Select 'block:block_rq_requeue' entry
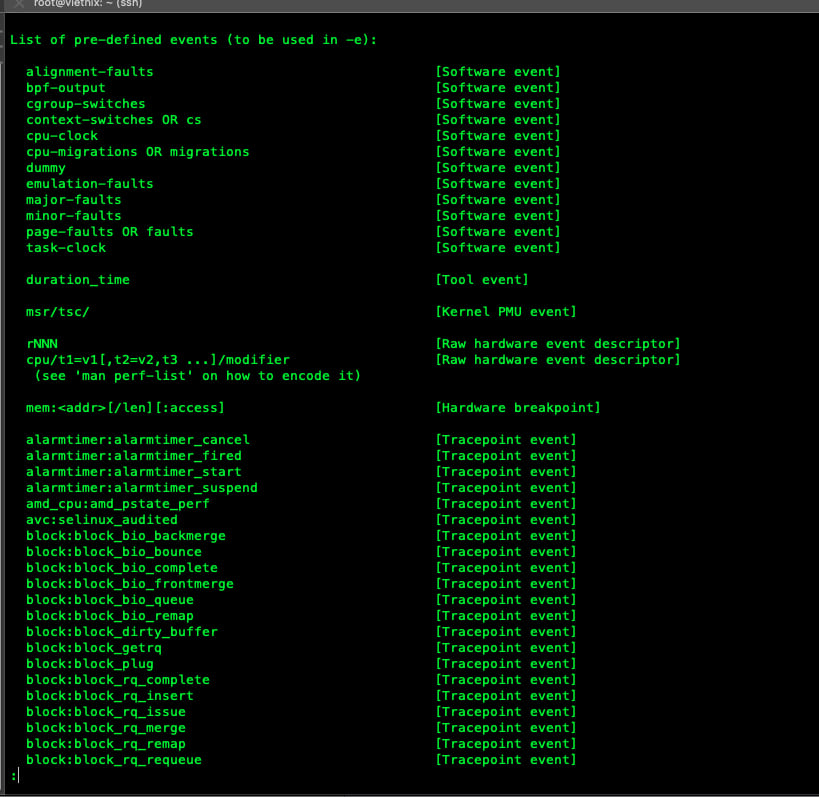This screenshot has width=819, height=797. pyautogui.click(x=114, y=760)
